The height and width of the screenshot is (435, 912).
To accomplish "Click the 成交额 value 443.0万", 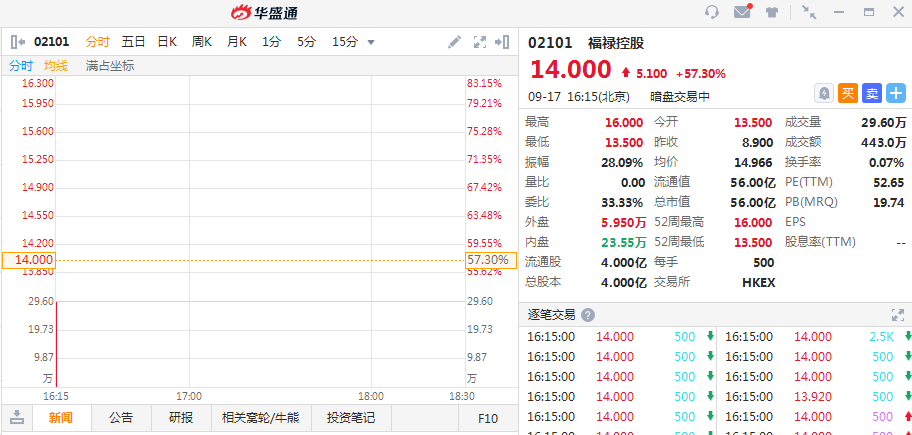I will pyautogui.click(x=884, y=142).
